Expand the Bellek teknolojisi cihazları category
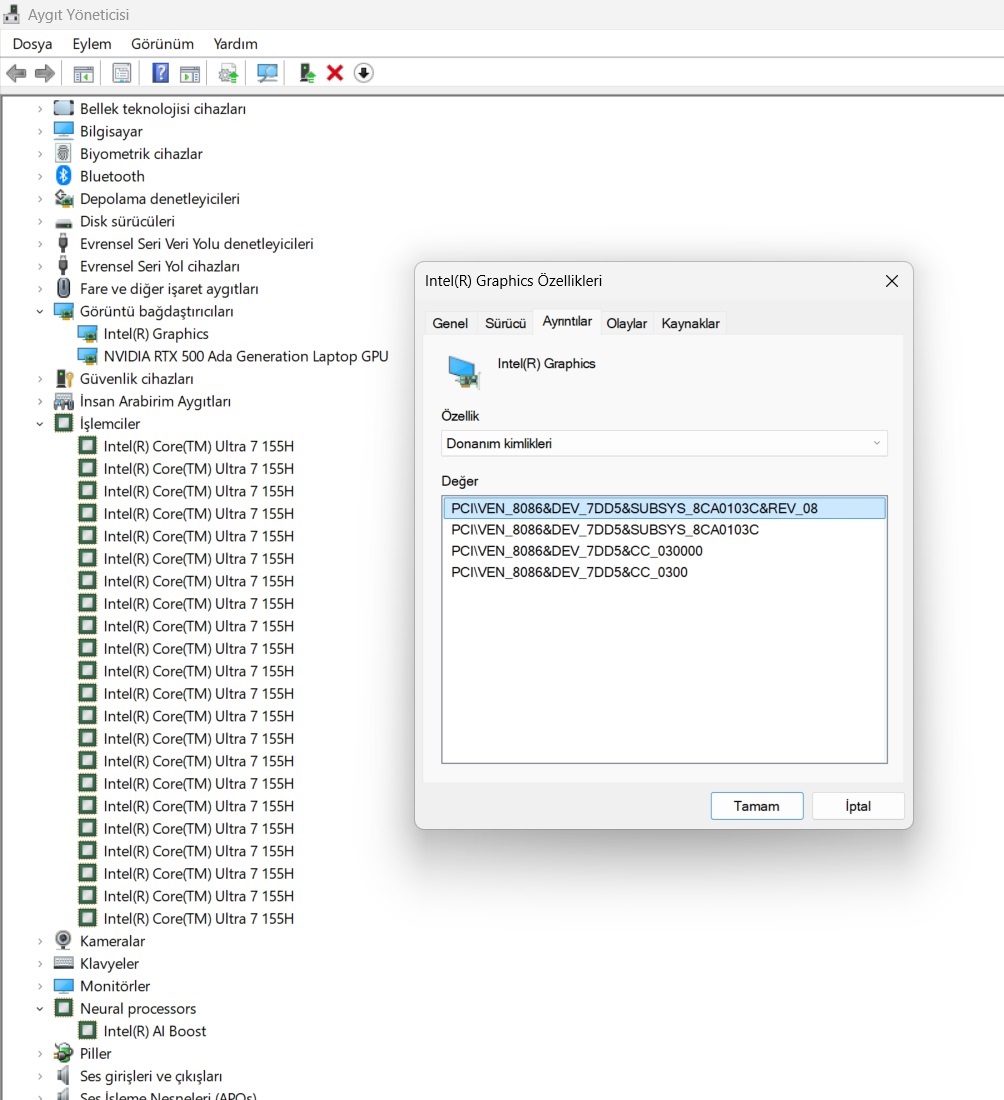Image resolution: width=1004 pixels, height=1100 pixels. pyautogui.click(x=40, y=109)
